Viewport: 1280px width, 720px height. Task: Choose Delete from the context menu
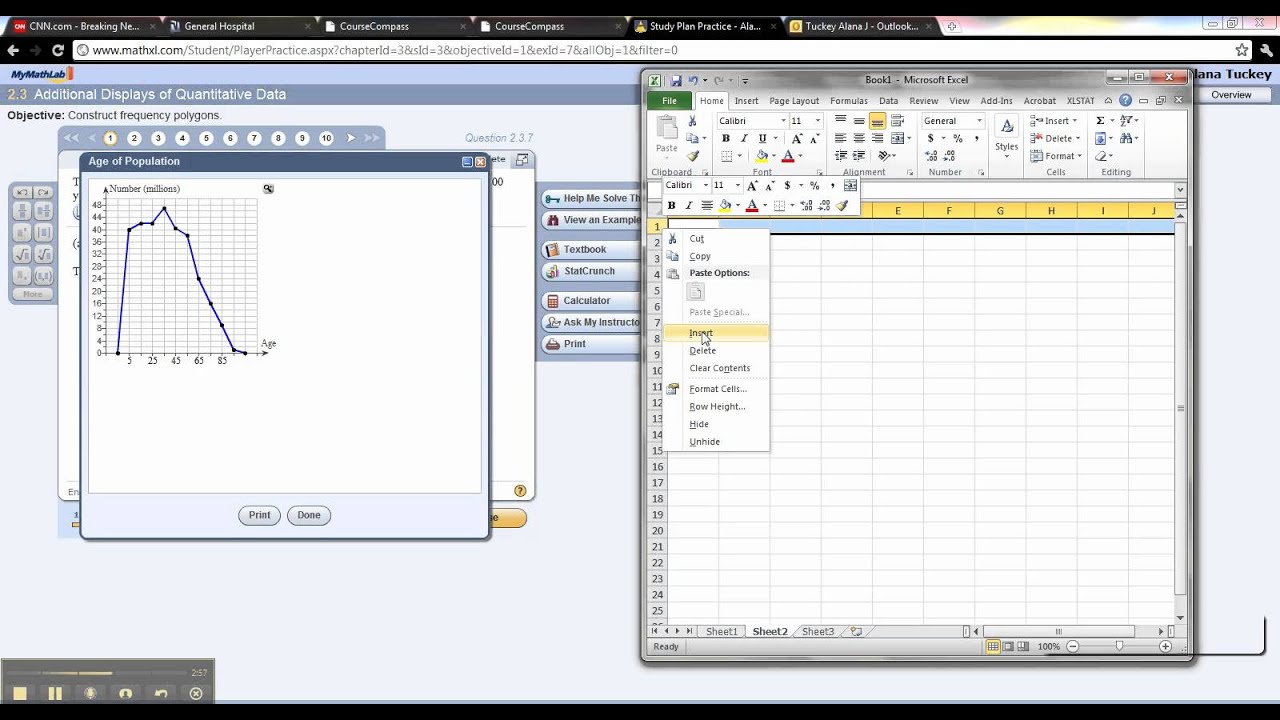pyautogui.click(x=702, y=350)
